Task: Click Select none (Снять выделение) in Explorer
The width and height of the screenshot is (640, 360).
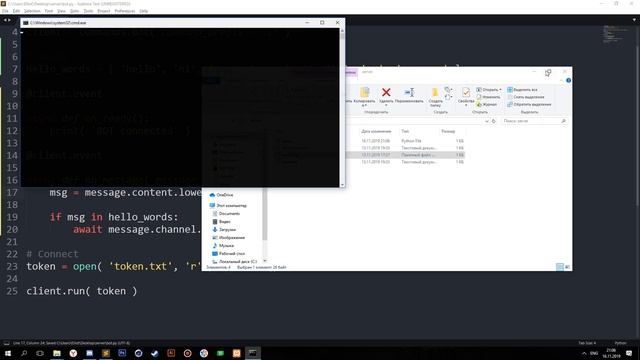Action: click(526, 97)
